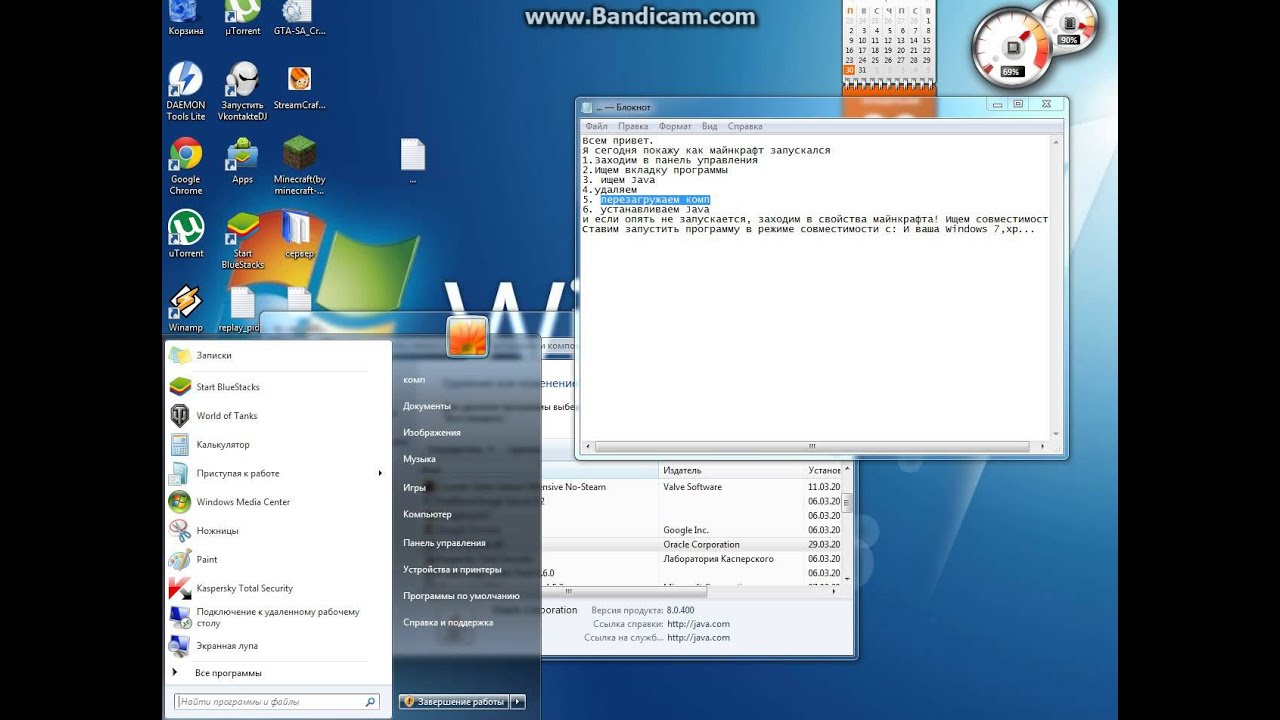Open the shutdown options arrow
Screen dimensions: 1280x720
pos(518,702)
